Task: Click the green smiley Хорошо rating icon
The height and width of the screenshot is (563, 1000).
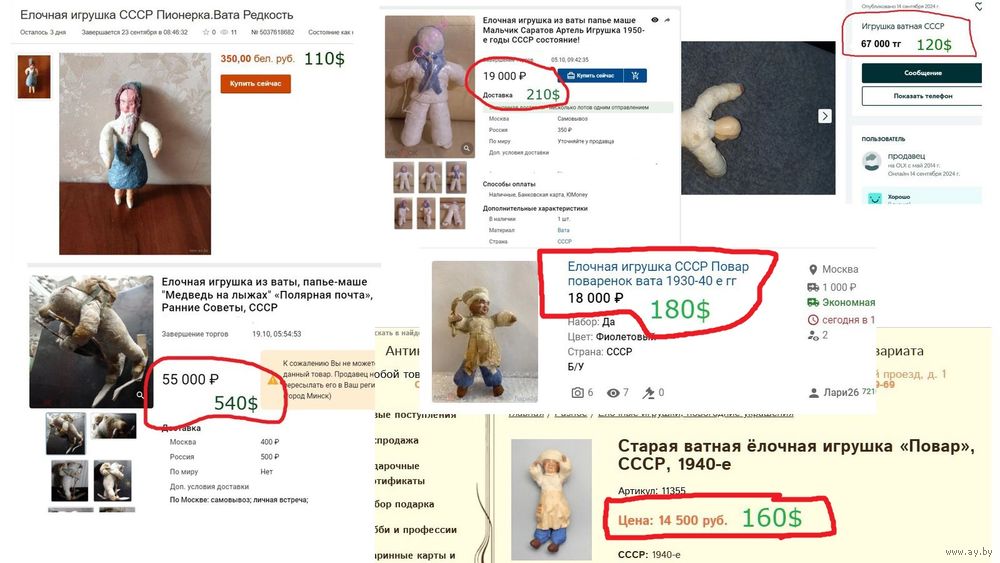Action: point(874,198)
